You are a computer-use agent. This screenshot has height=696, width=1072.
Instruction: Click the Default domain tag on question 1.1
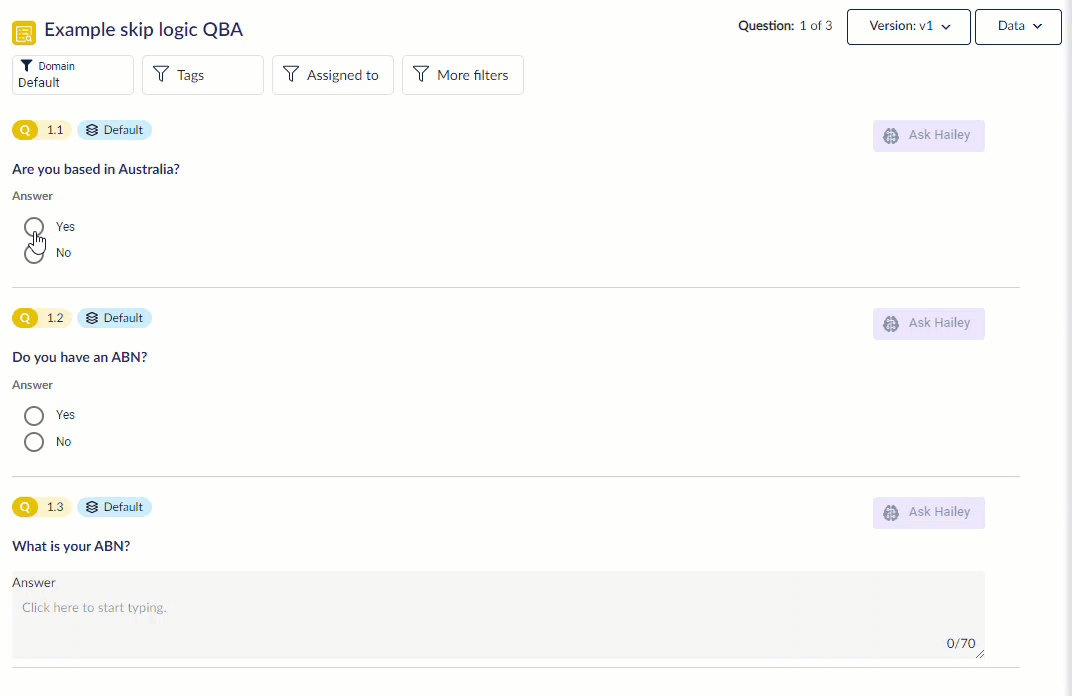tap(115, 130)
